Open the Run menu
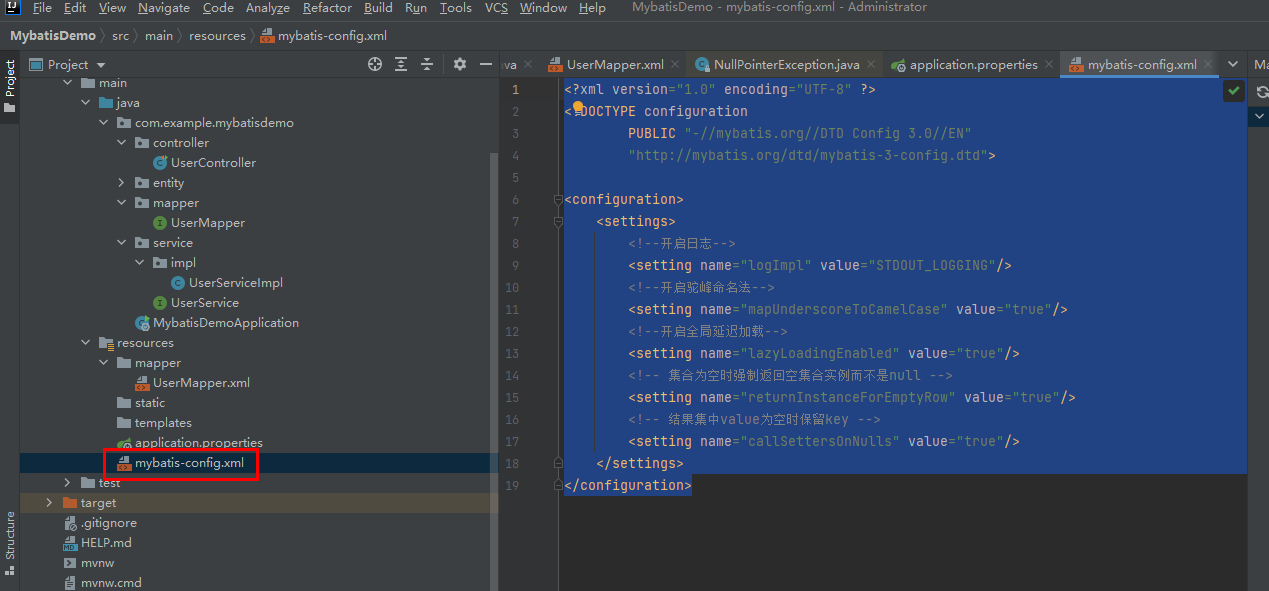 pyautogui.click(x=416, y=7)
